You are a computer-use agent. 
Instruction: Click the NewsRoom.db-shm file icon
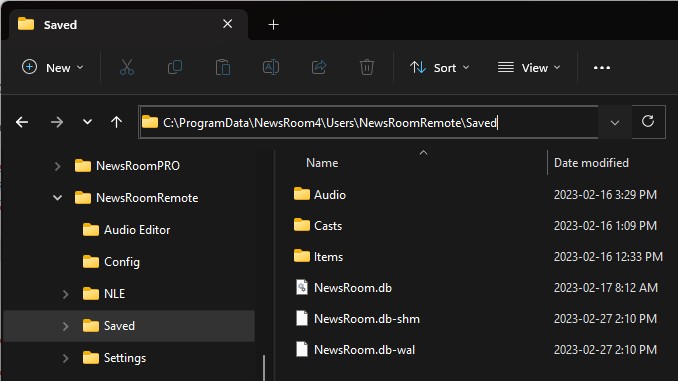[x=302, y=318]
